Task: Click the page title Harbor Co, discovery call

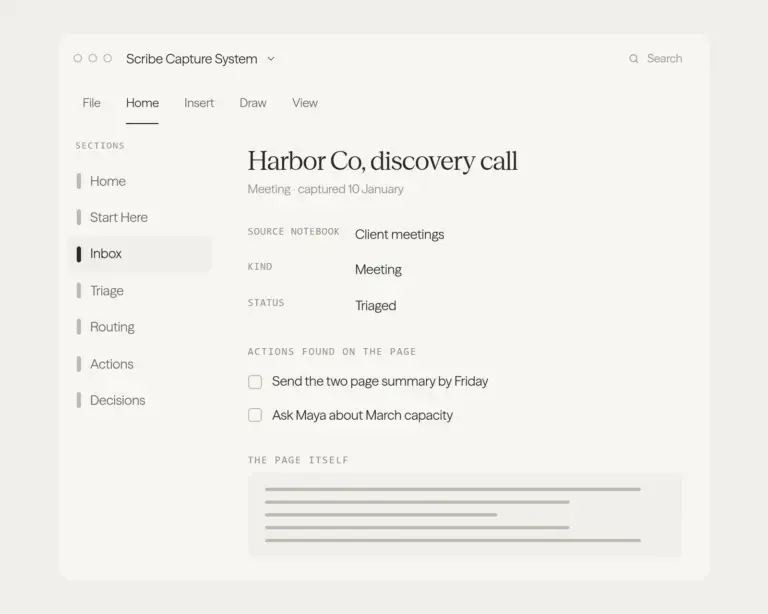Action: click(383, 161)
